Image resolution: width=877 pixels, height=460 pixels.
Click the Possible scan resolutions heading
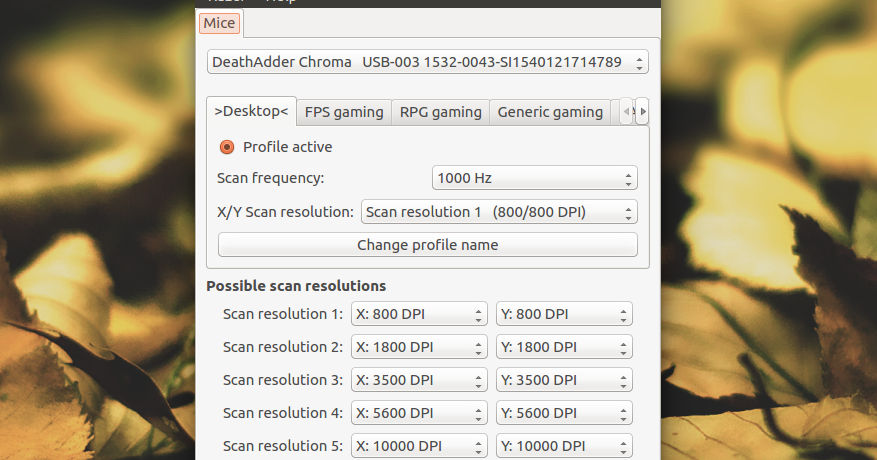[296, 286]
